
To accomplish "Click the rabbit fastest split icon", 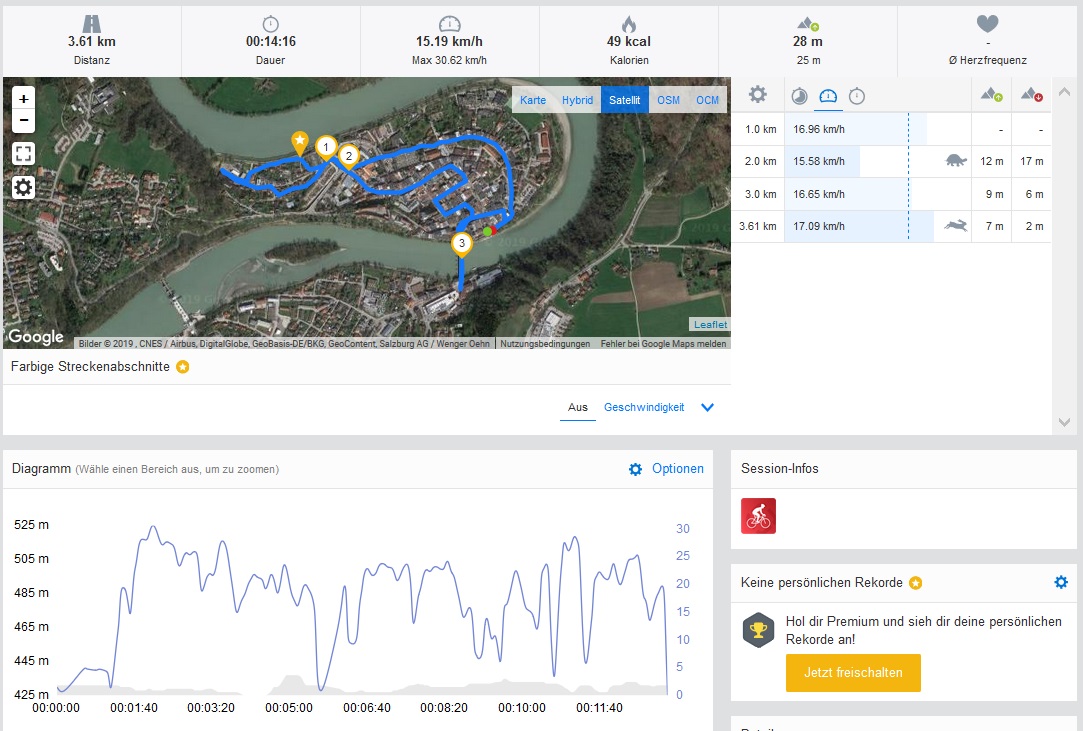I will [956, 226].
